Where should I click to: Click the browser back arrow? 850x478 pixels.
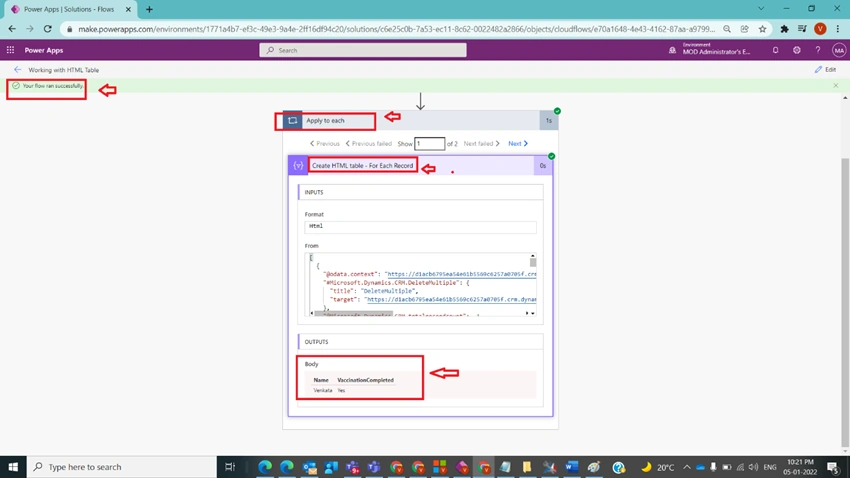[12, 29]
